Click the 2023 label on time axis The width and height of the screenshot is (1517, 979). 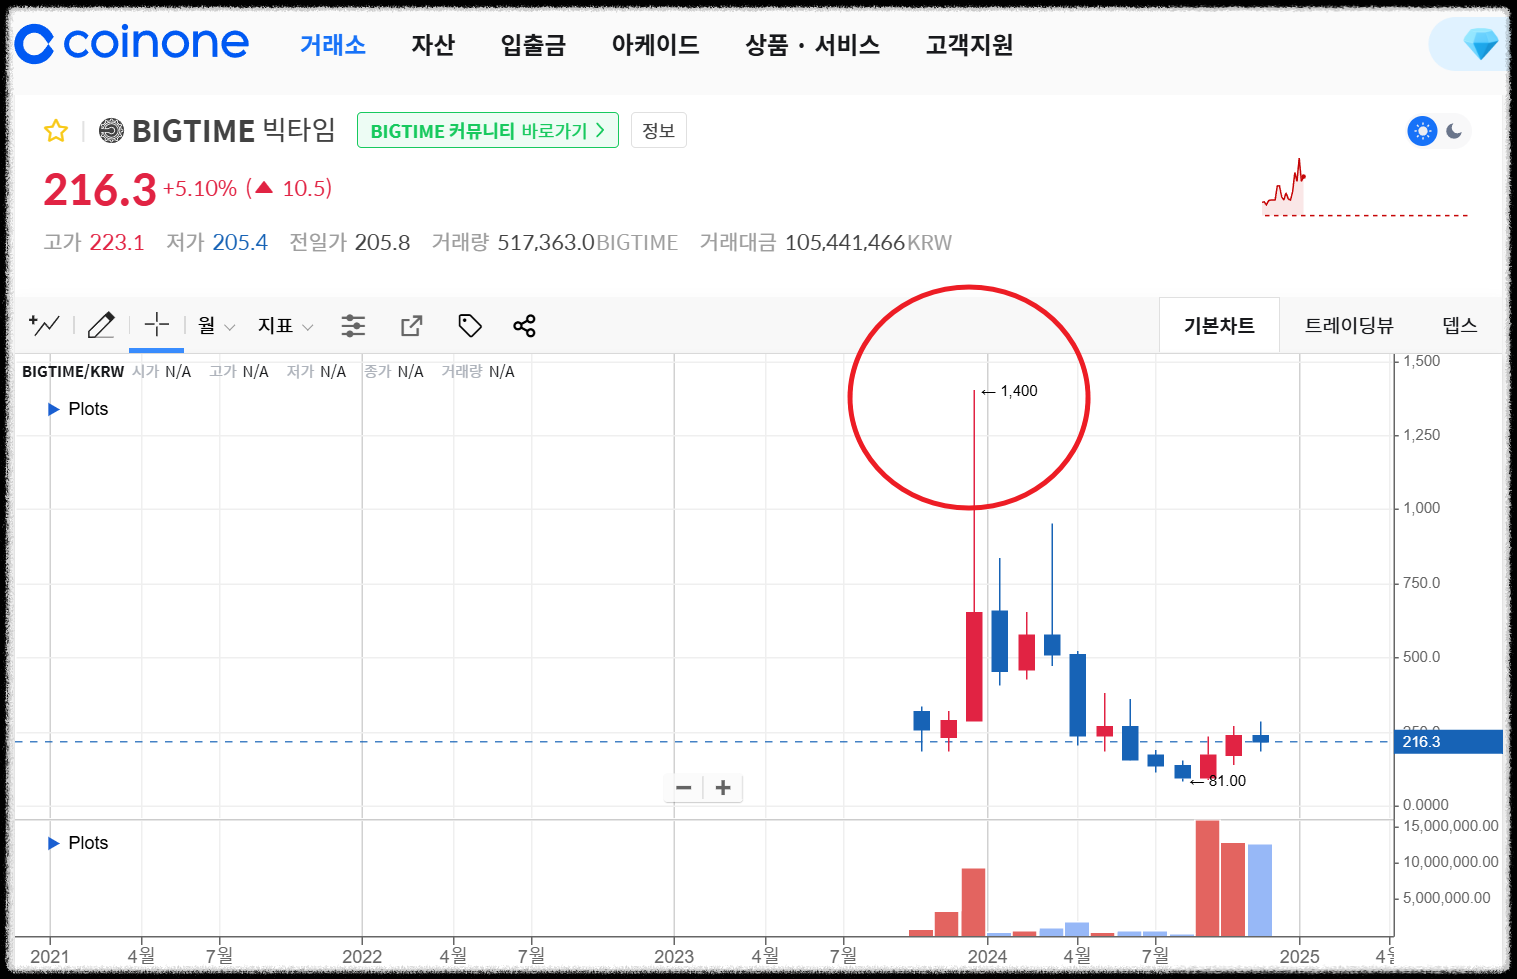674,956
